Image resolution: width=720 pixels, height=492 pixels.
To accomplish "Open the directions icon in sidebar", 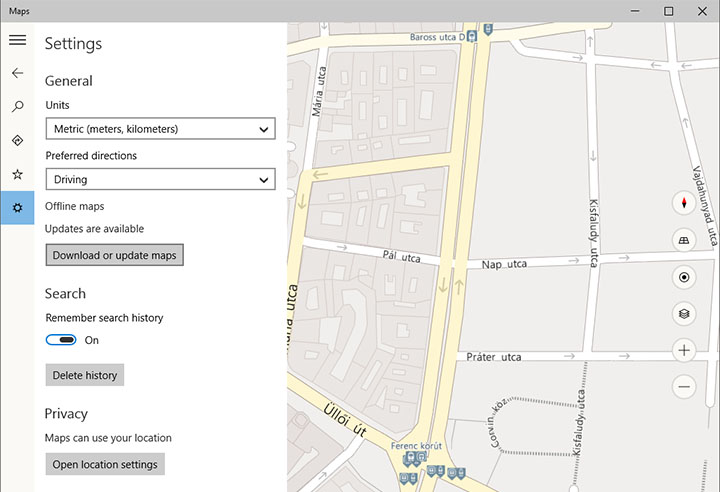I will (x=17, y=140).
